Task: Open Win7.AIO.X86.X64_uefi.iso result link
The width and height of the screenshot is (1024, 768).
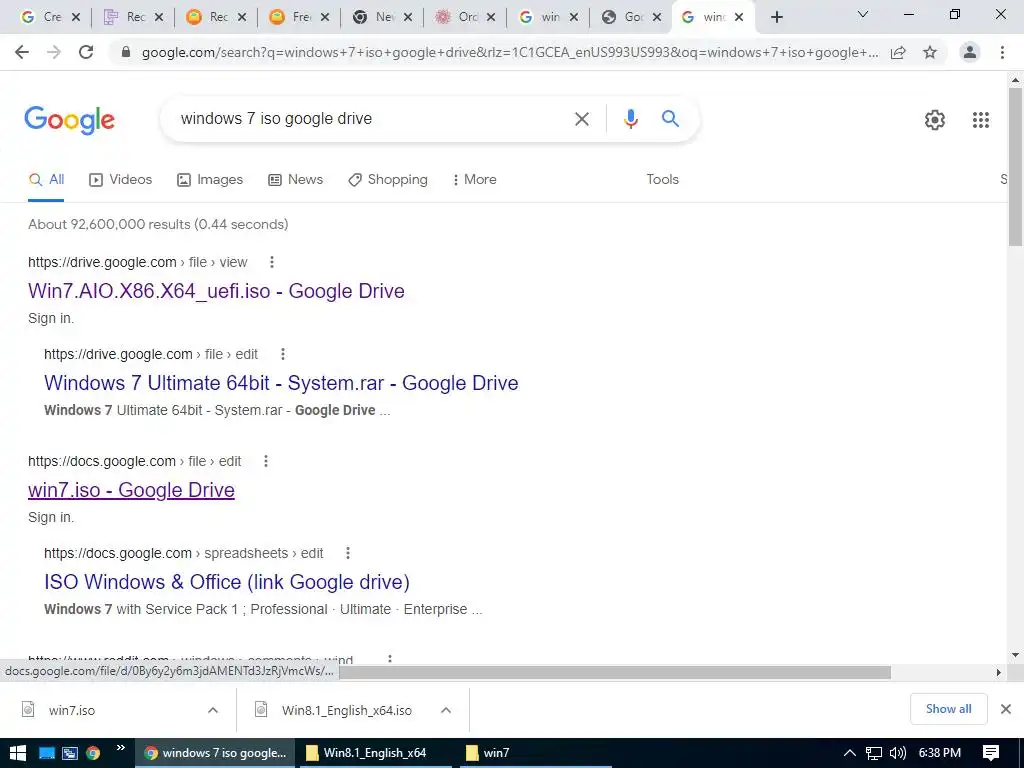Action: point(216,291)
